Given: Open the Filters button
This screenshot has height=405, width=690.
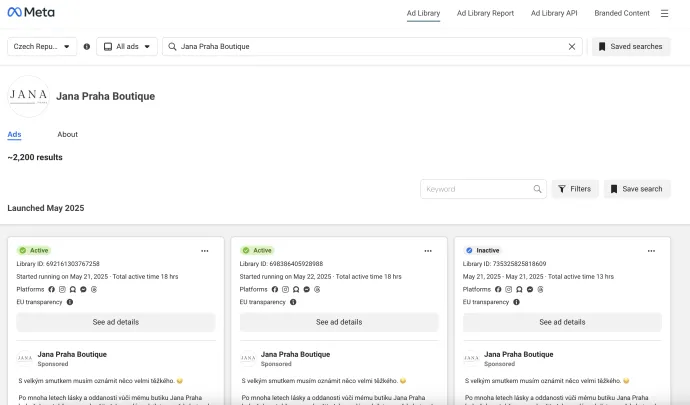Looking at the screenshot, I should click(575, 189).
